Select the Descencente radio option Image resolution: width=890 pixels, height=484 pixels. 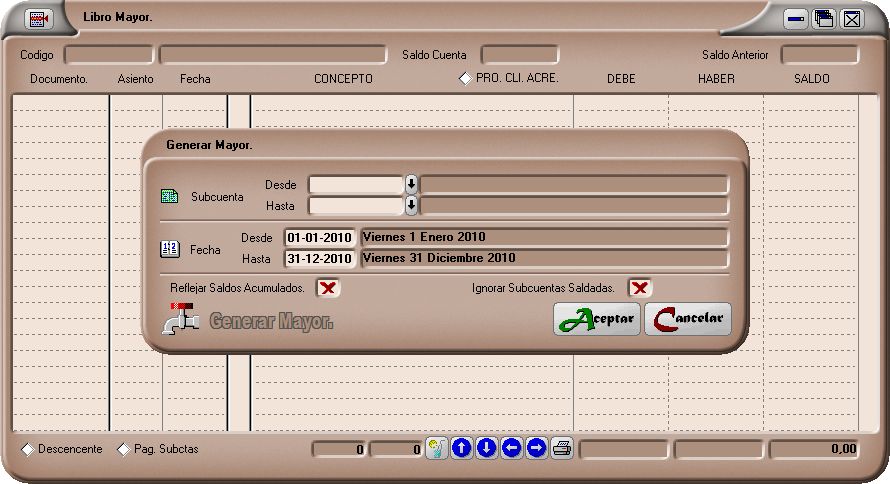click(29, 450)
